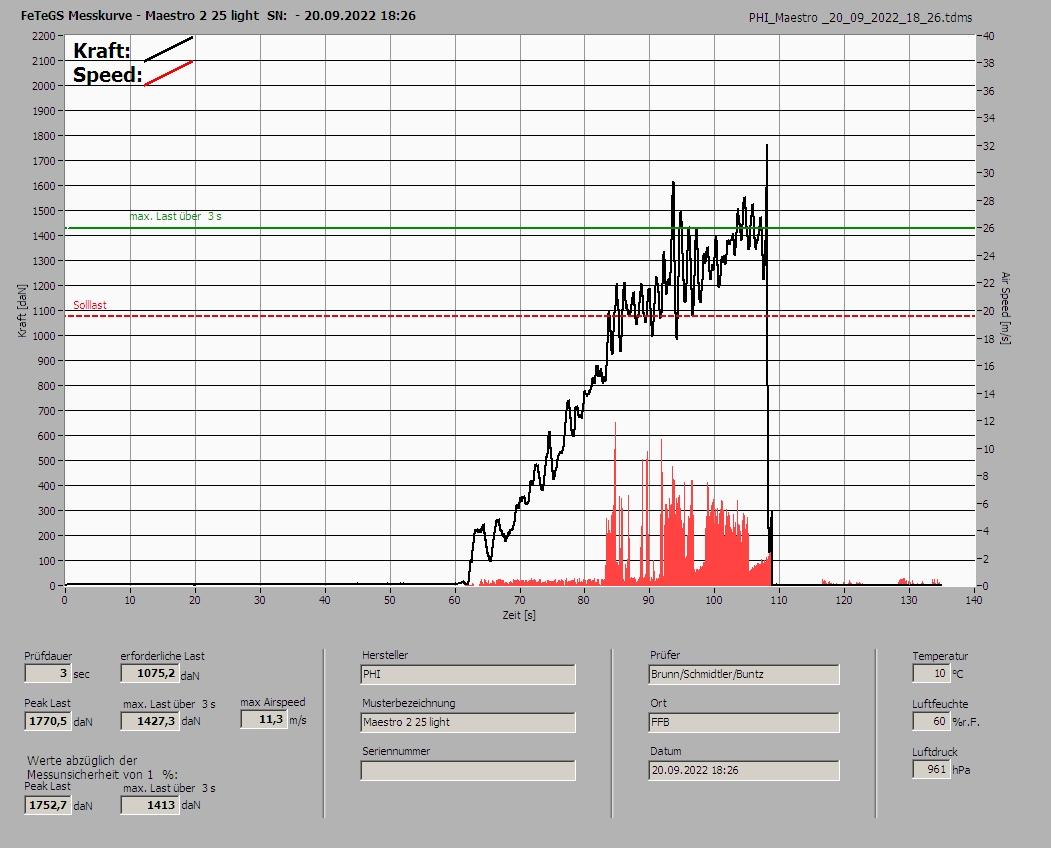Click the Temperatur value field
The image size is (1051, 848).
(x=931, y=673)
